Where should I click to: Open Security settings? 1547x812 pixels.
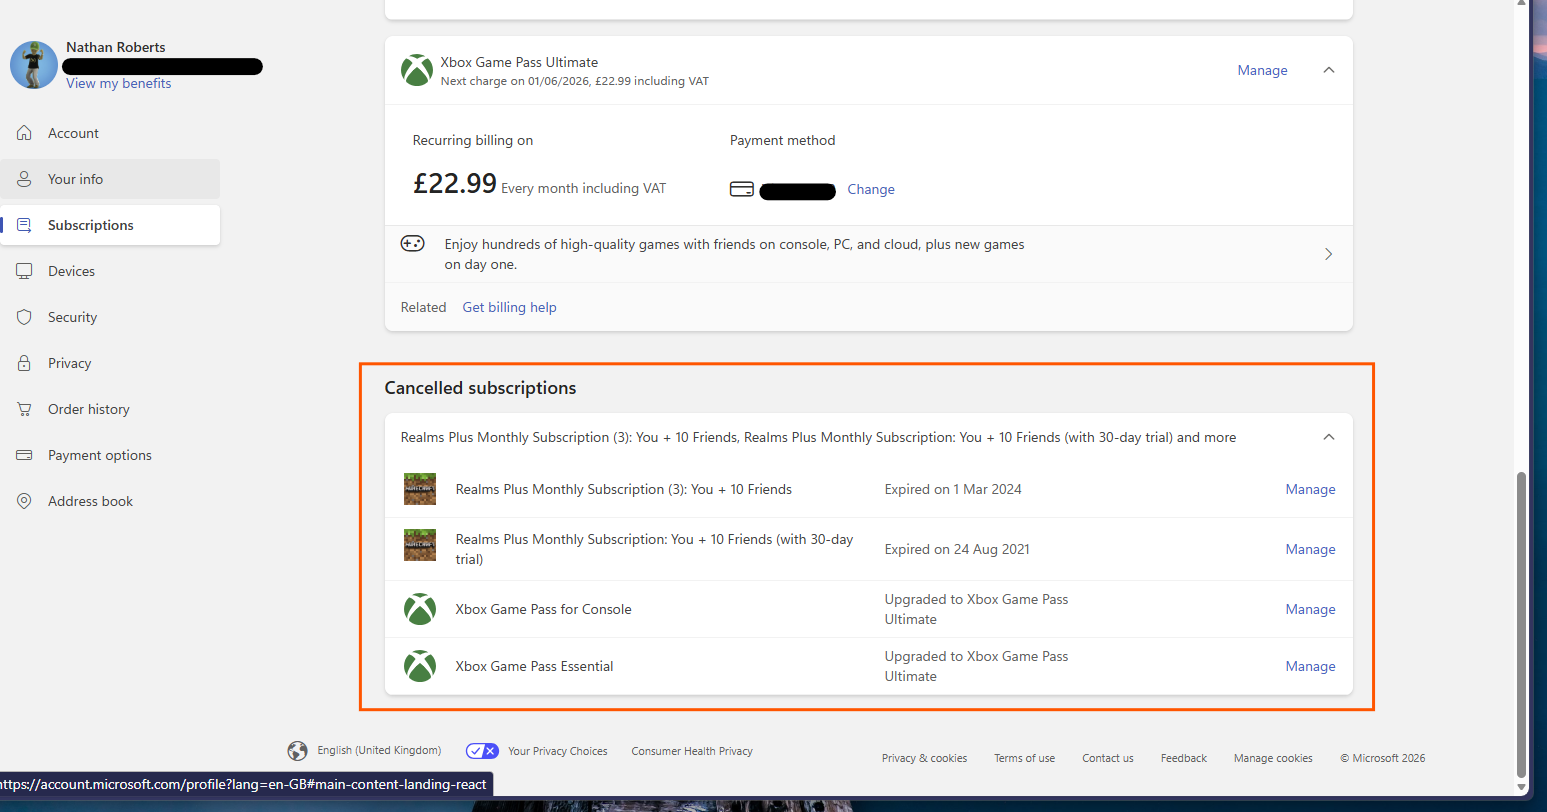(110, 317)
